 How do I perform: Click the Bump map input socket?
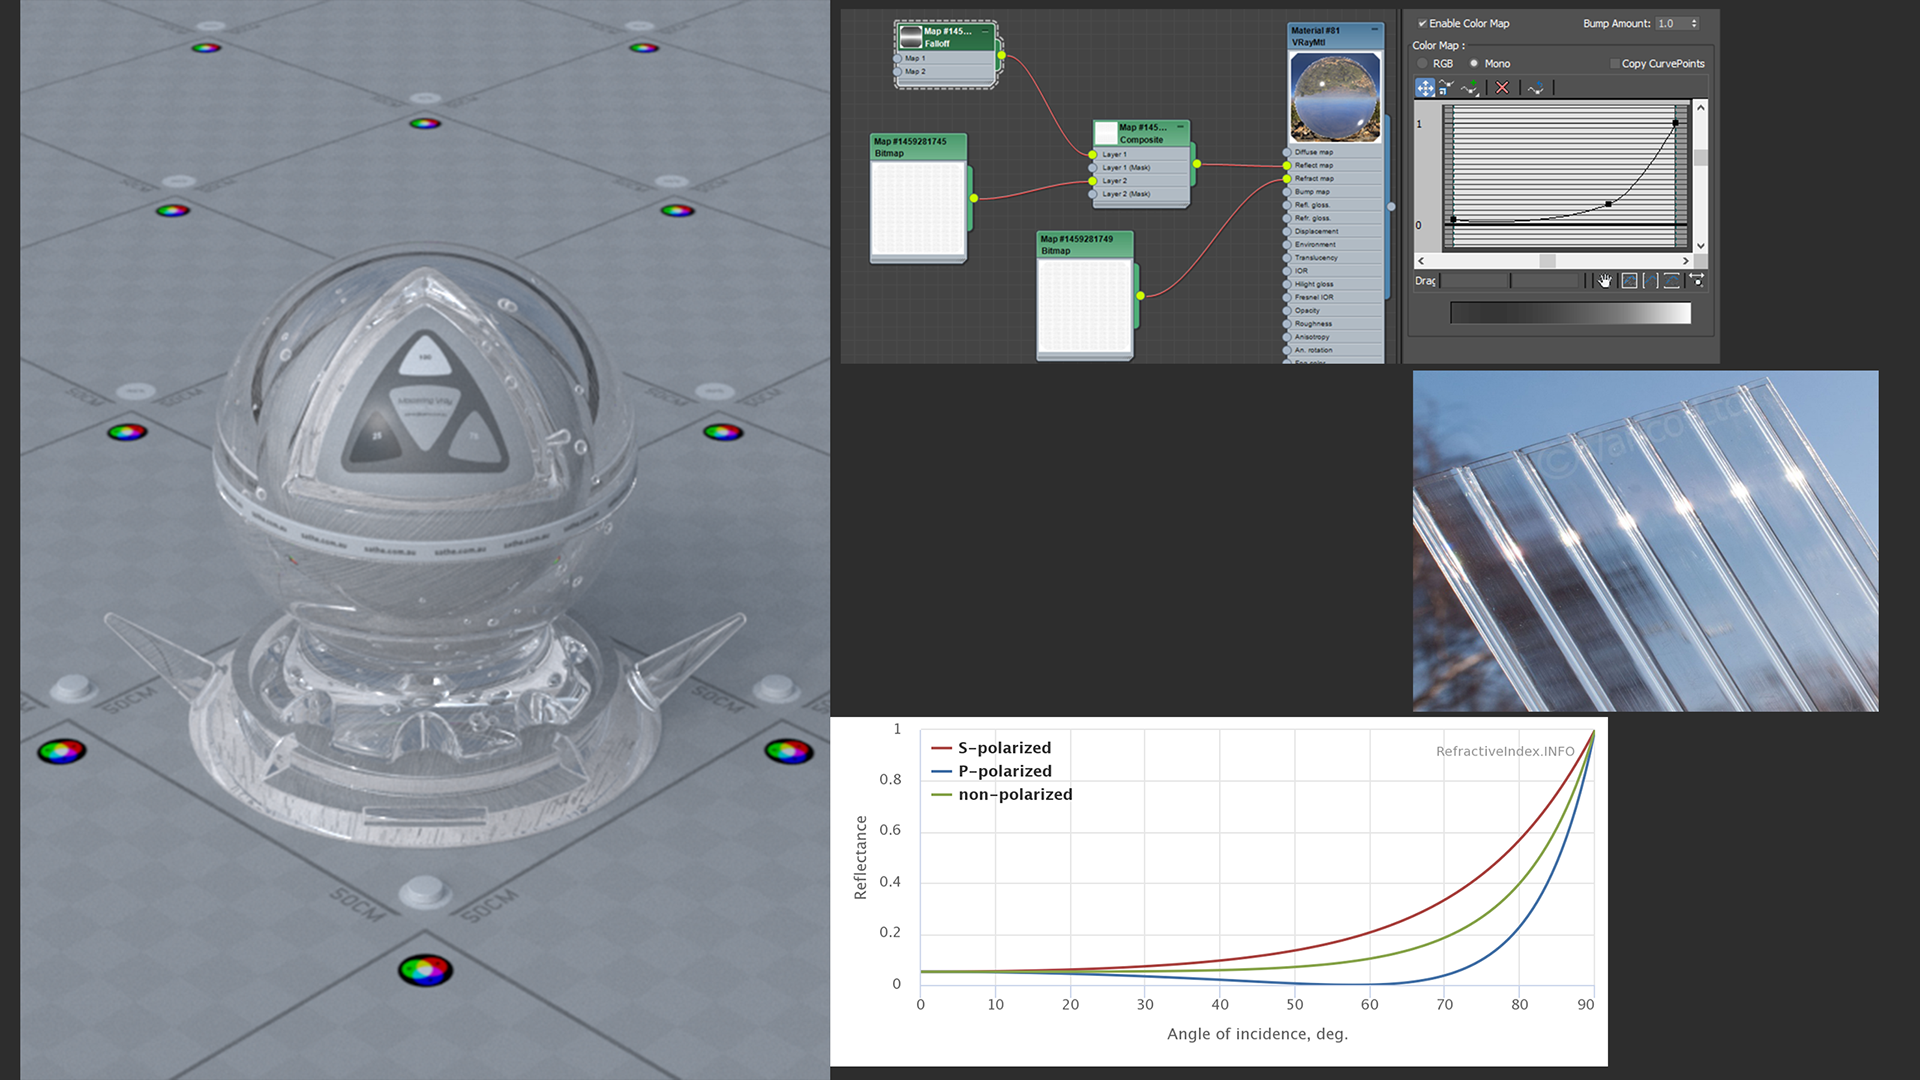[x=1287, y=191]
